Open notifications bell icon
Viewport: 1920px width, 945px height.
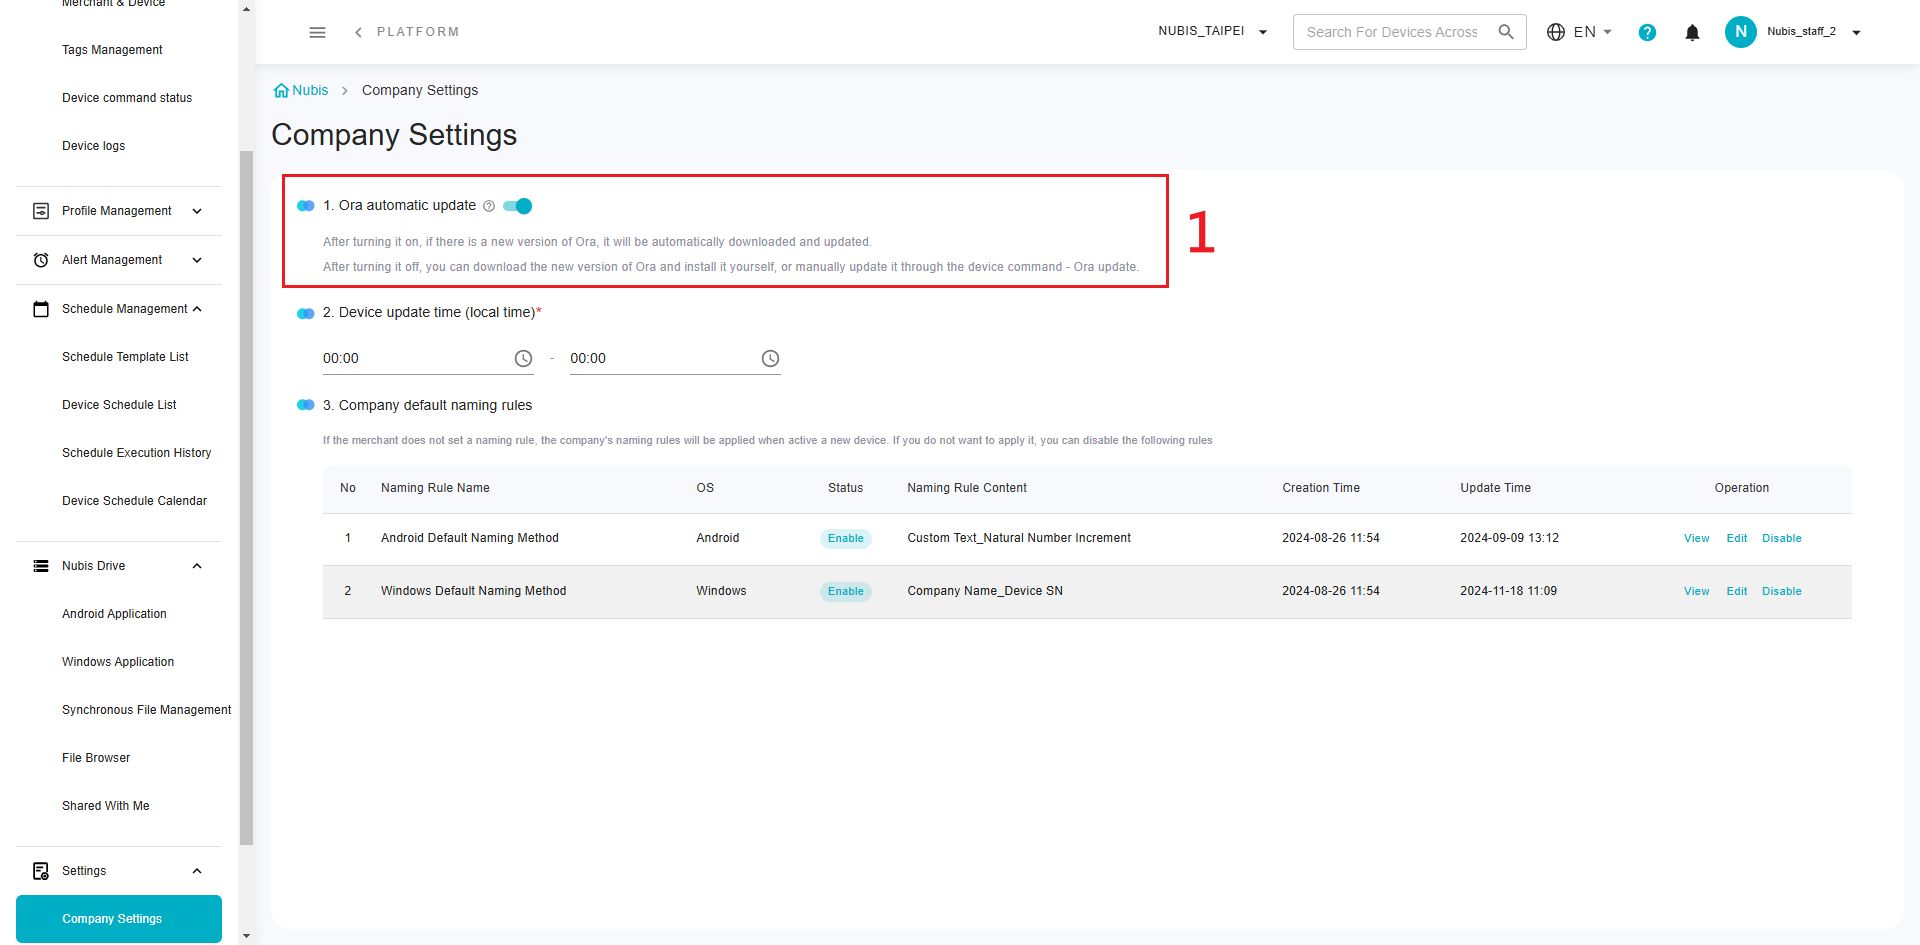pyautogui.click(x=1692, y=32)
